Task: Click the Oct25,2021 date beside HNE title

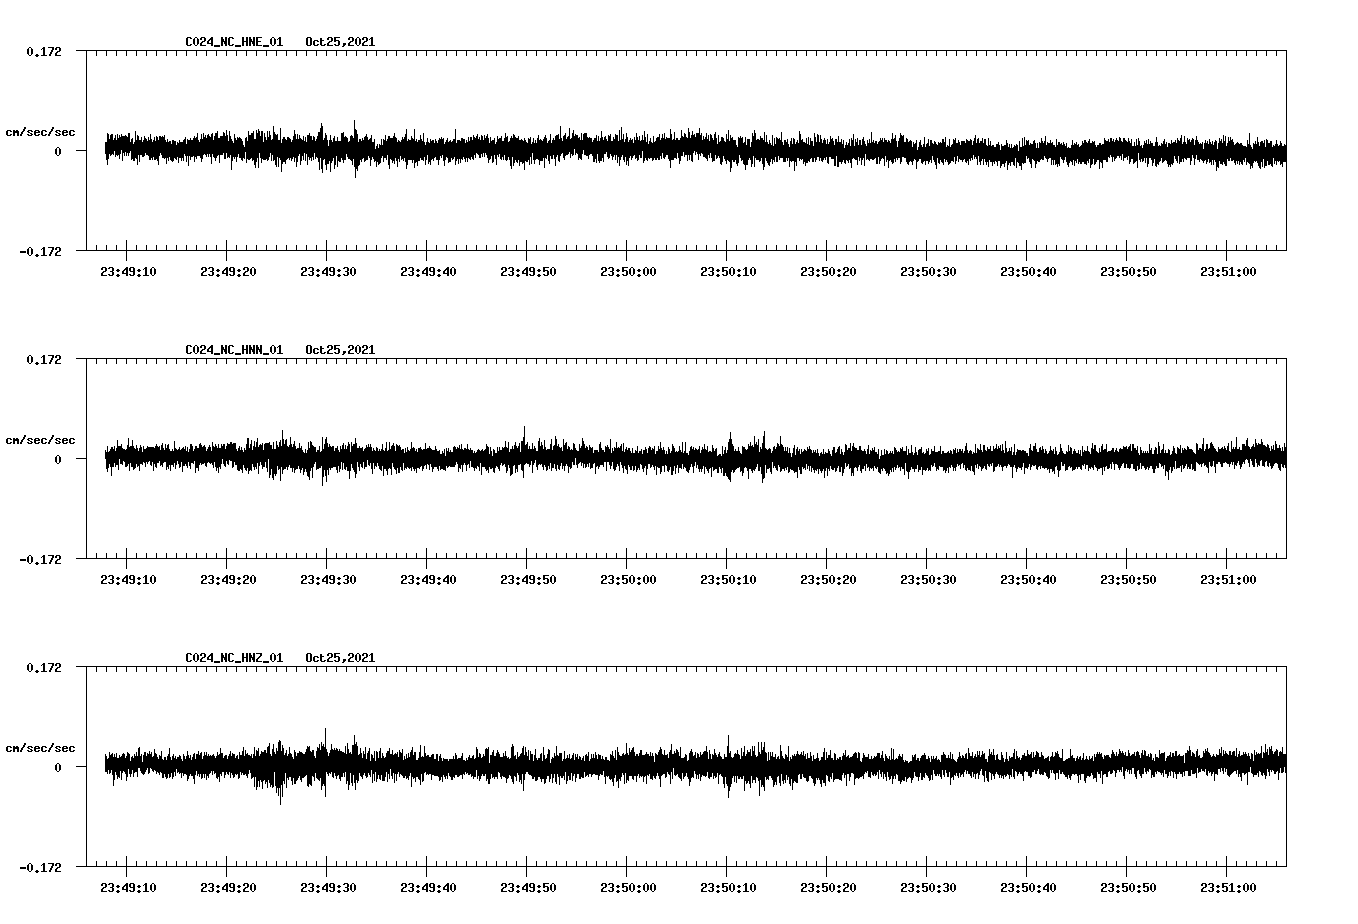Action: click(340, 42)
